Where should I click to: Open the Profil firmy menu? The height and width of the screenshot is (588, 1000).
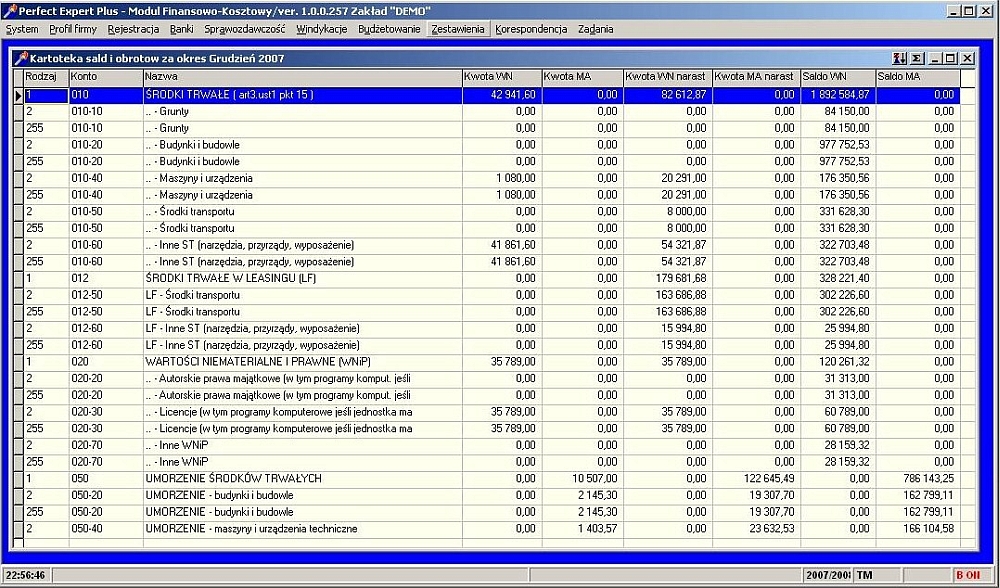click(73, 29)
